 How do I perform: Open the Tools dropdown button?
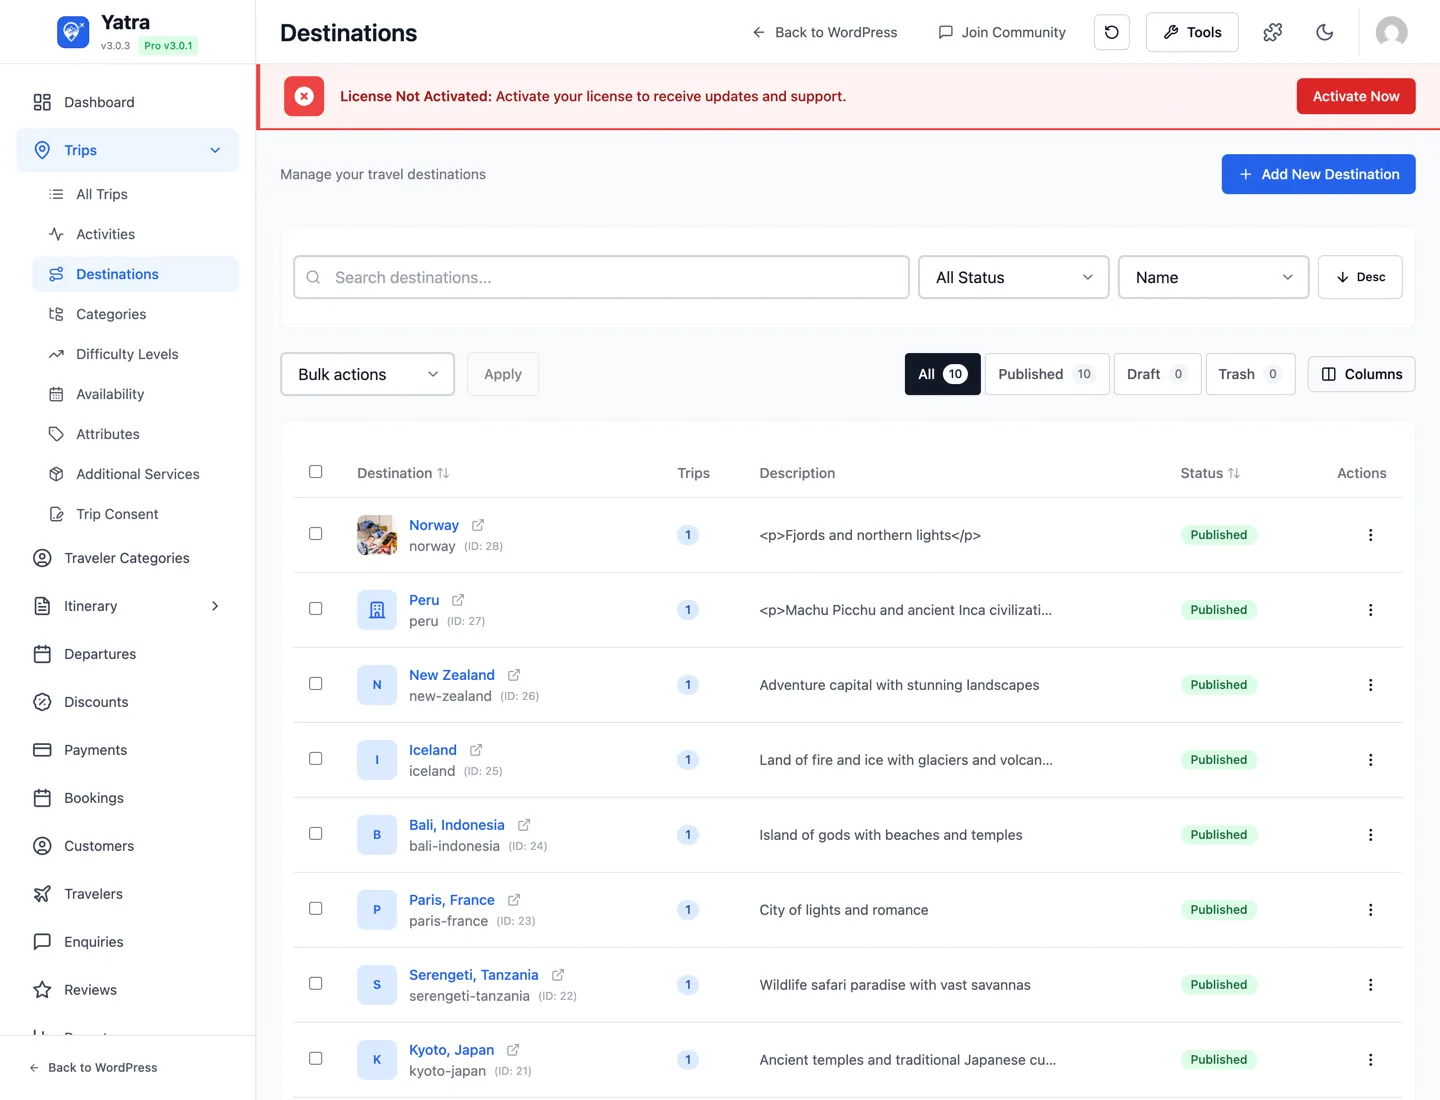(1192, 32)
